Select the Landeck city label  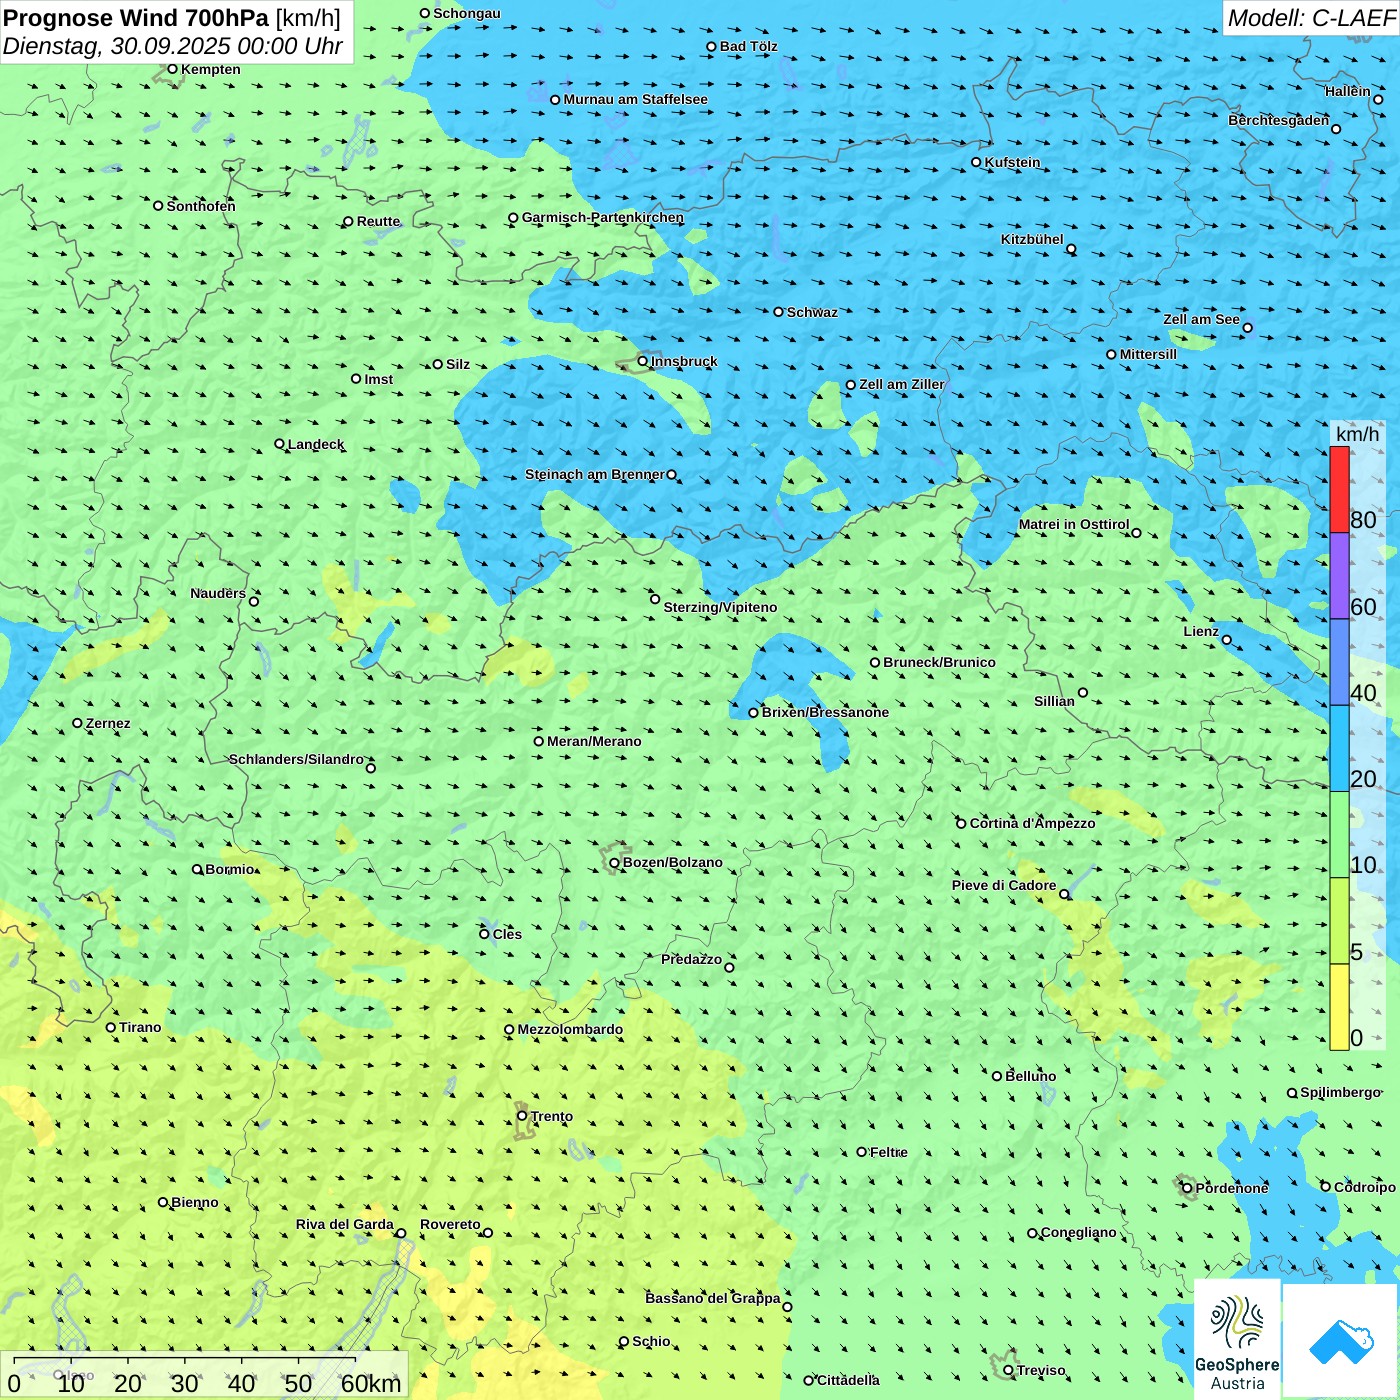[316, 444]
